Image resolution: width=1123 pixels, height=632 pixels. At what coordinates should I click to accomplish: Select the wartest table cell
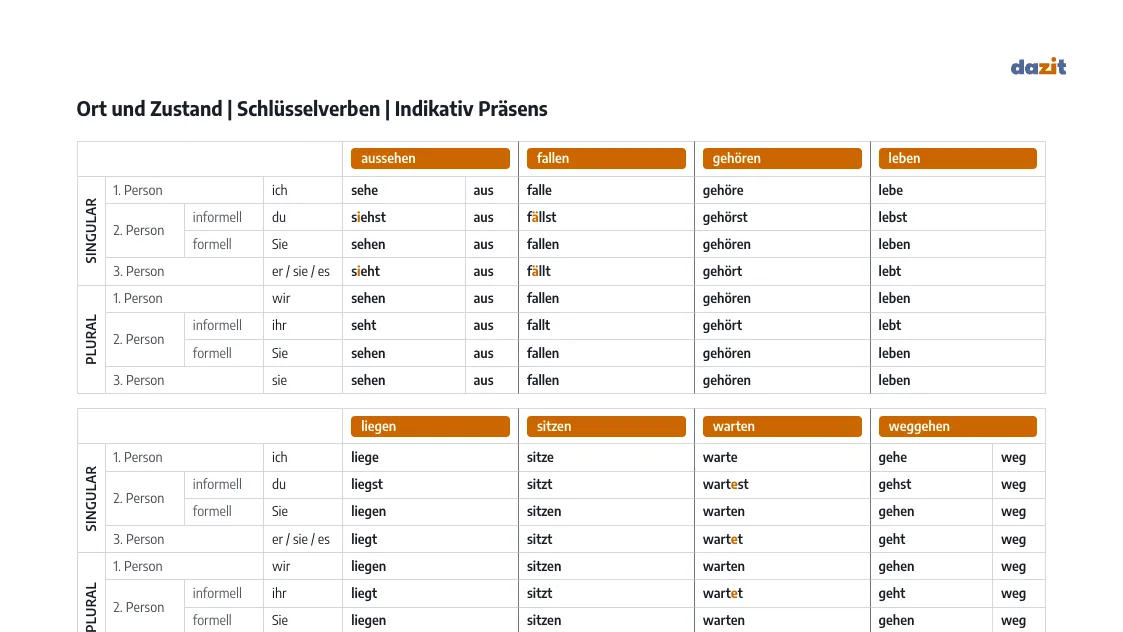click(782, 484)
